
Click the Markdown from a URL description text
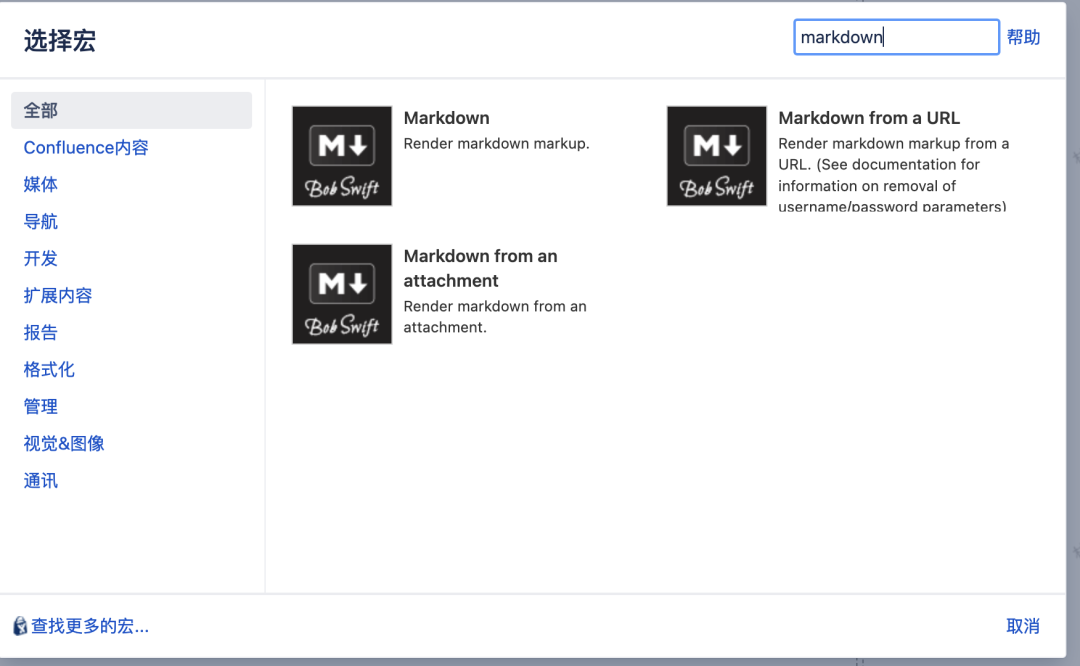[893, 175]
